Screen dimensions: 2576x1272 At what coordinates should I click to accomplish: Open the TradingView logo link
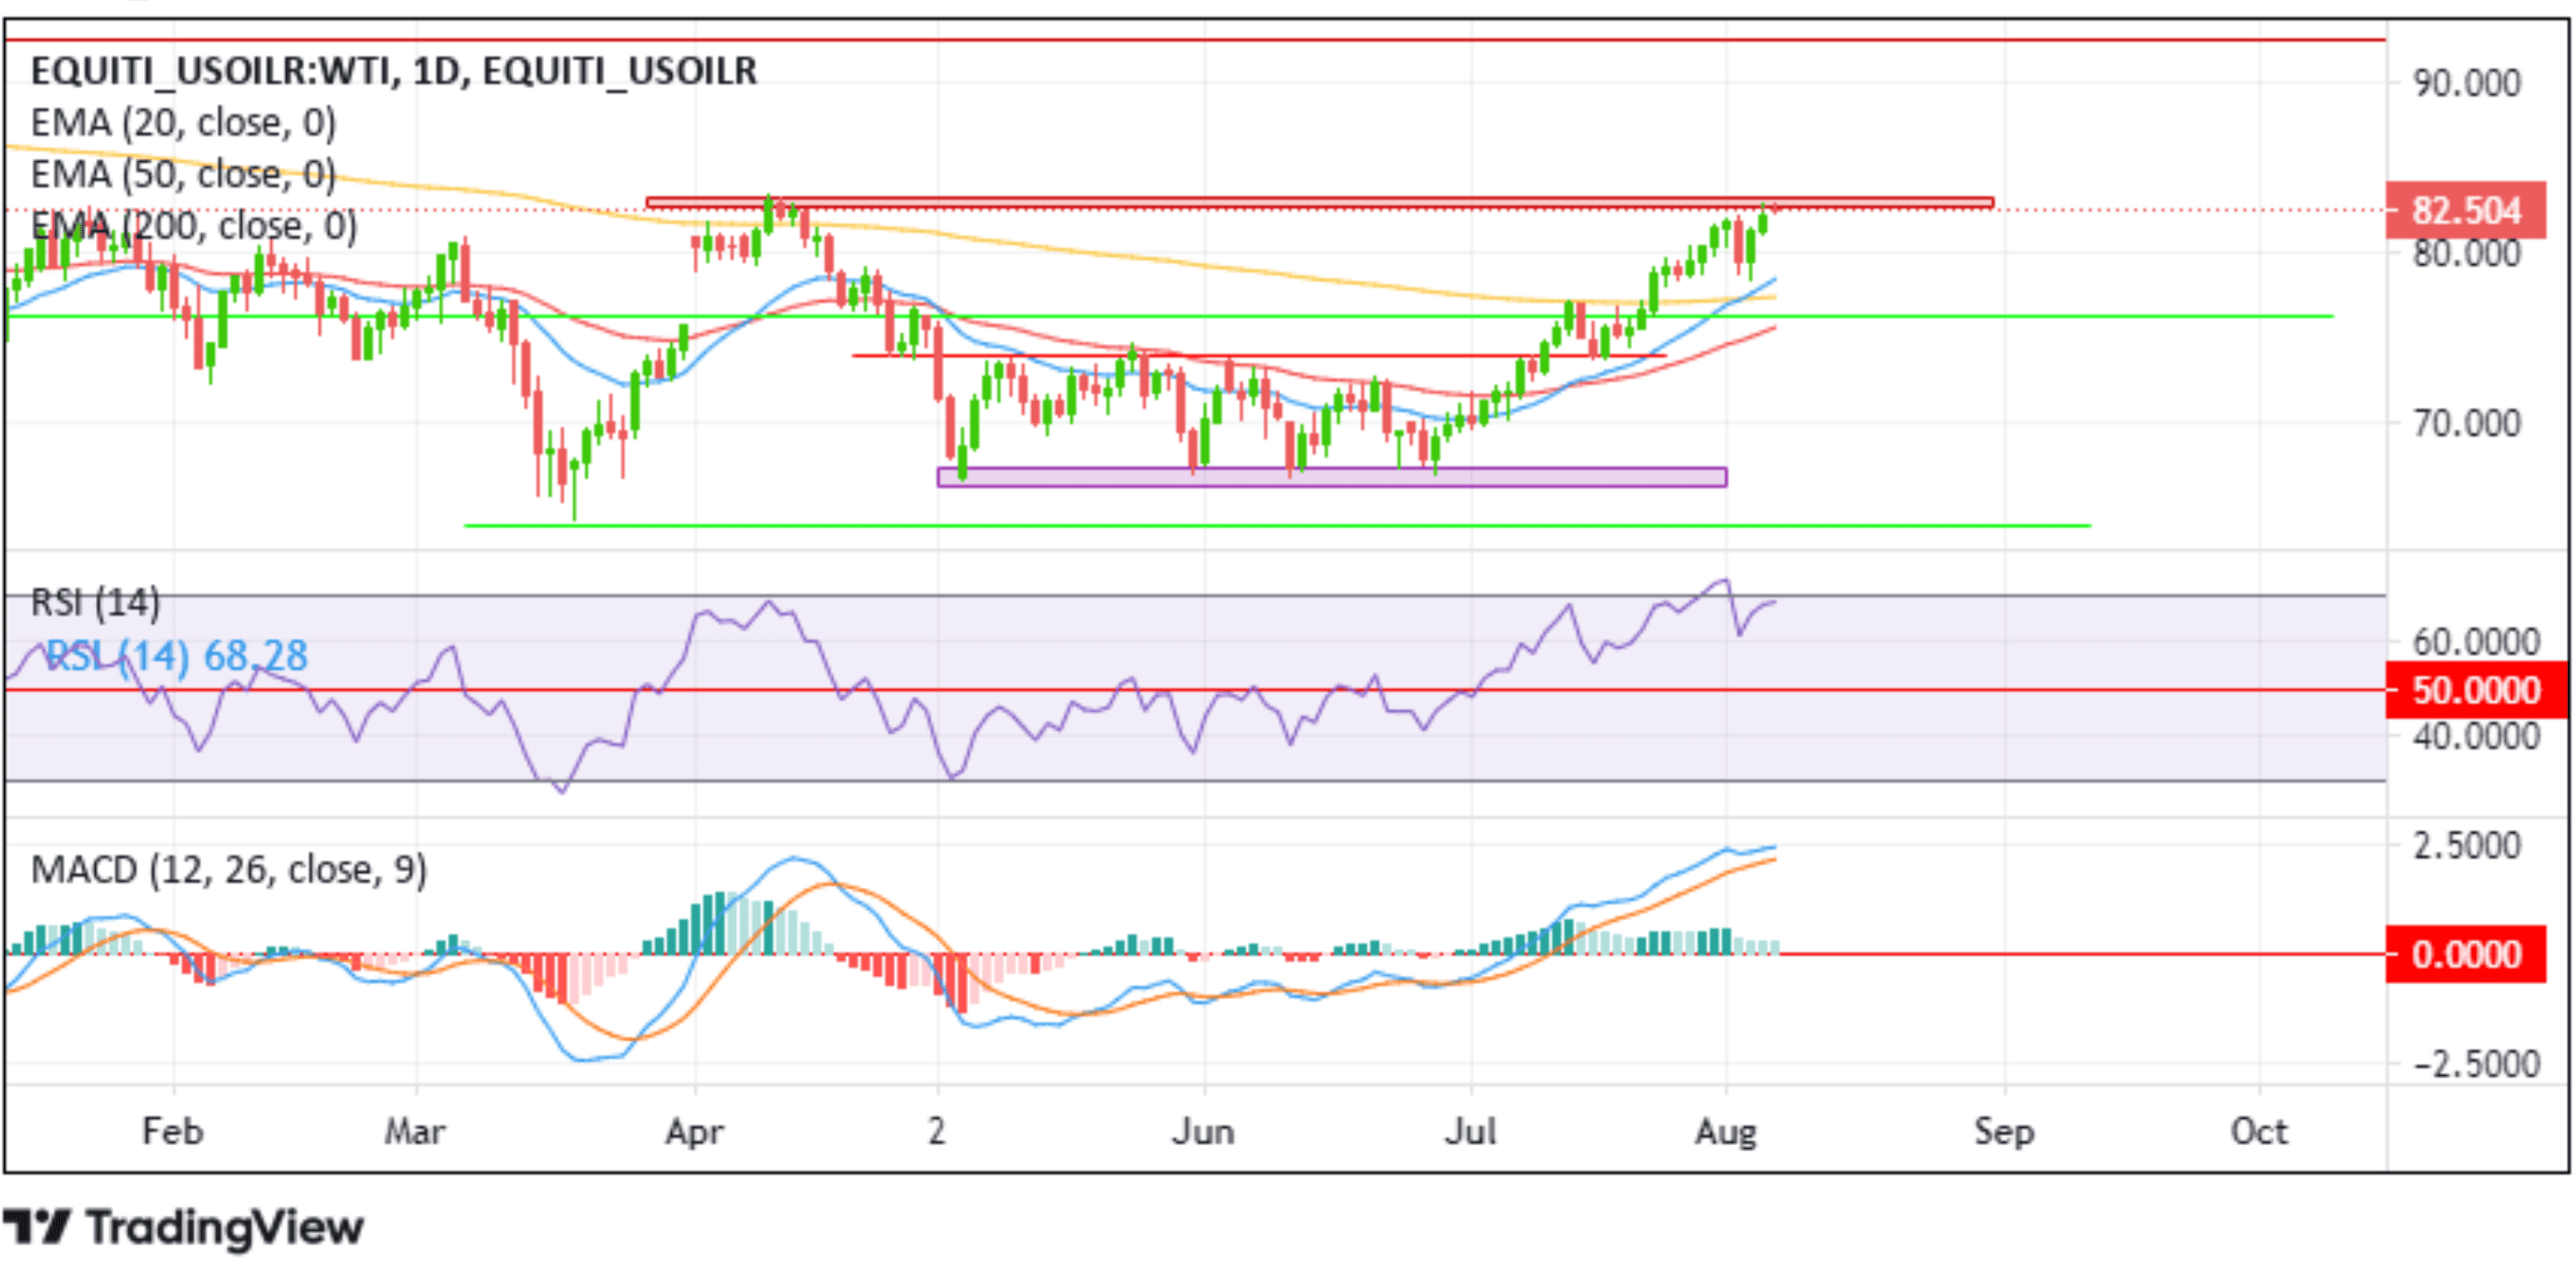pos(183,1227)
